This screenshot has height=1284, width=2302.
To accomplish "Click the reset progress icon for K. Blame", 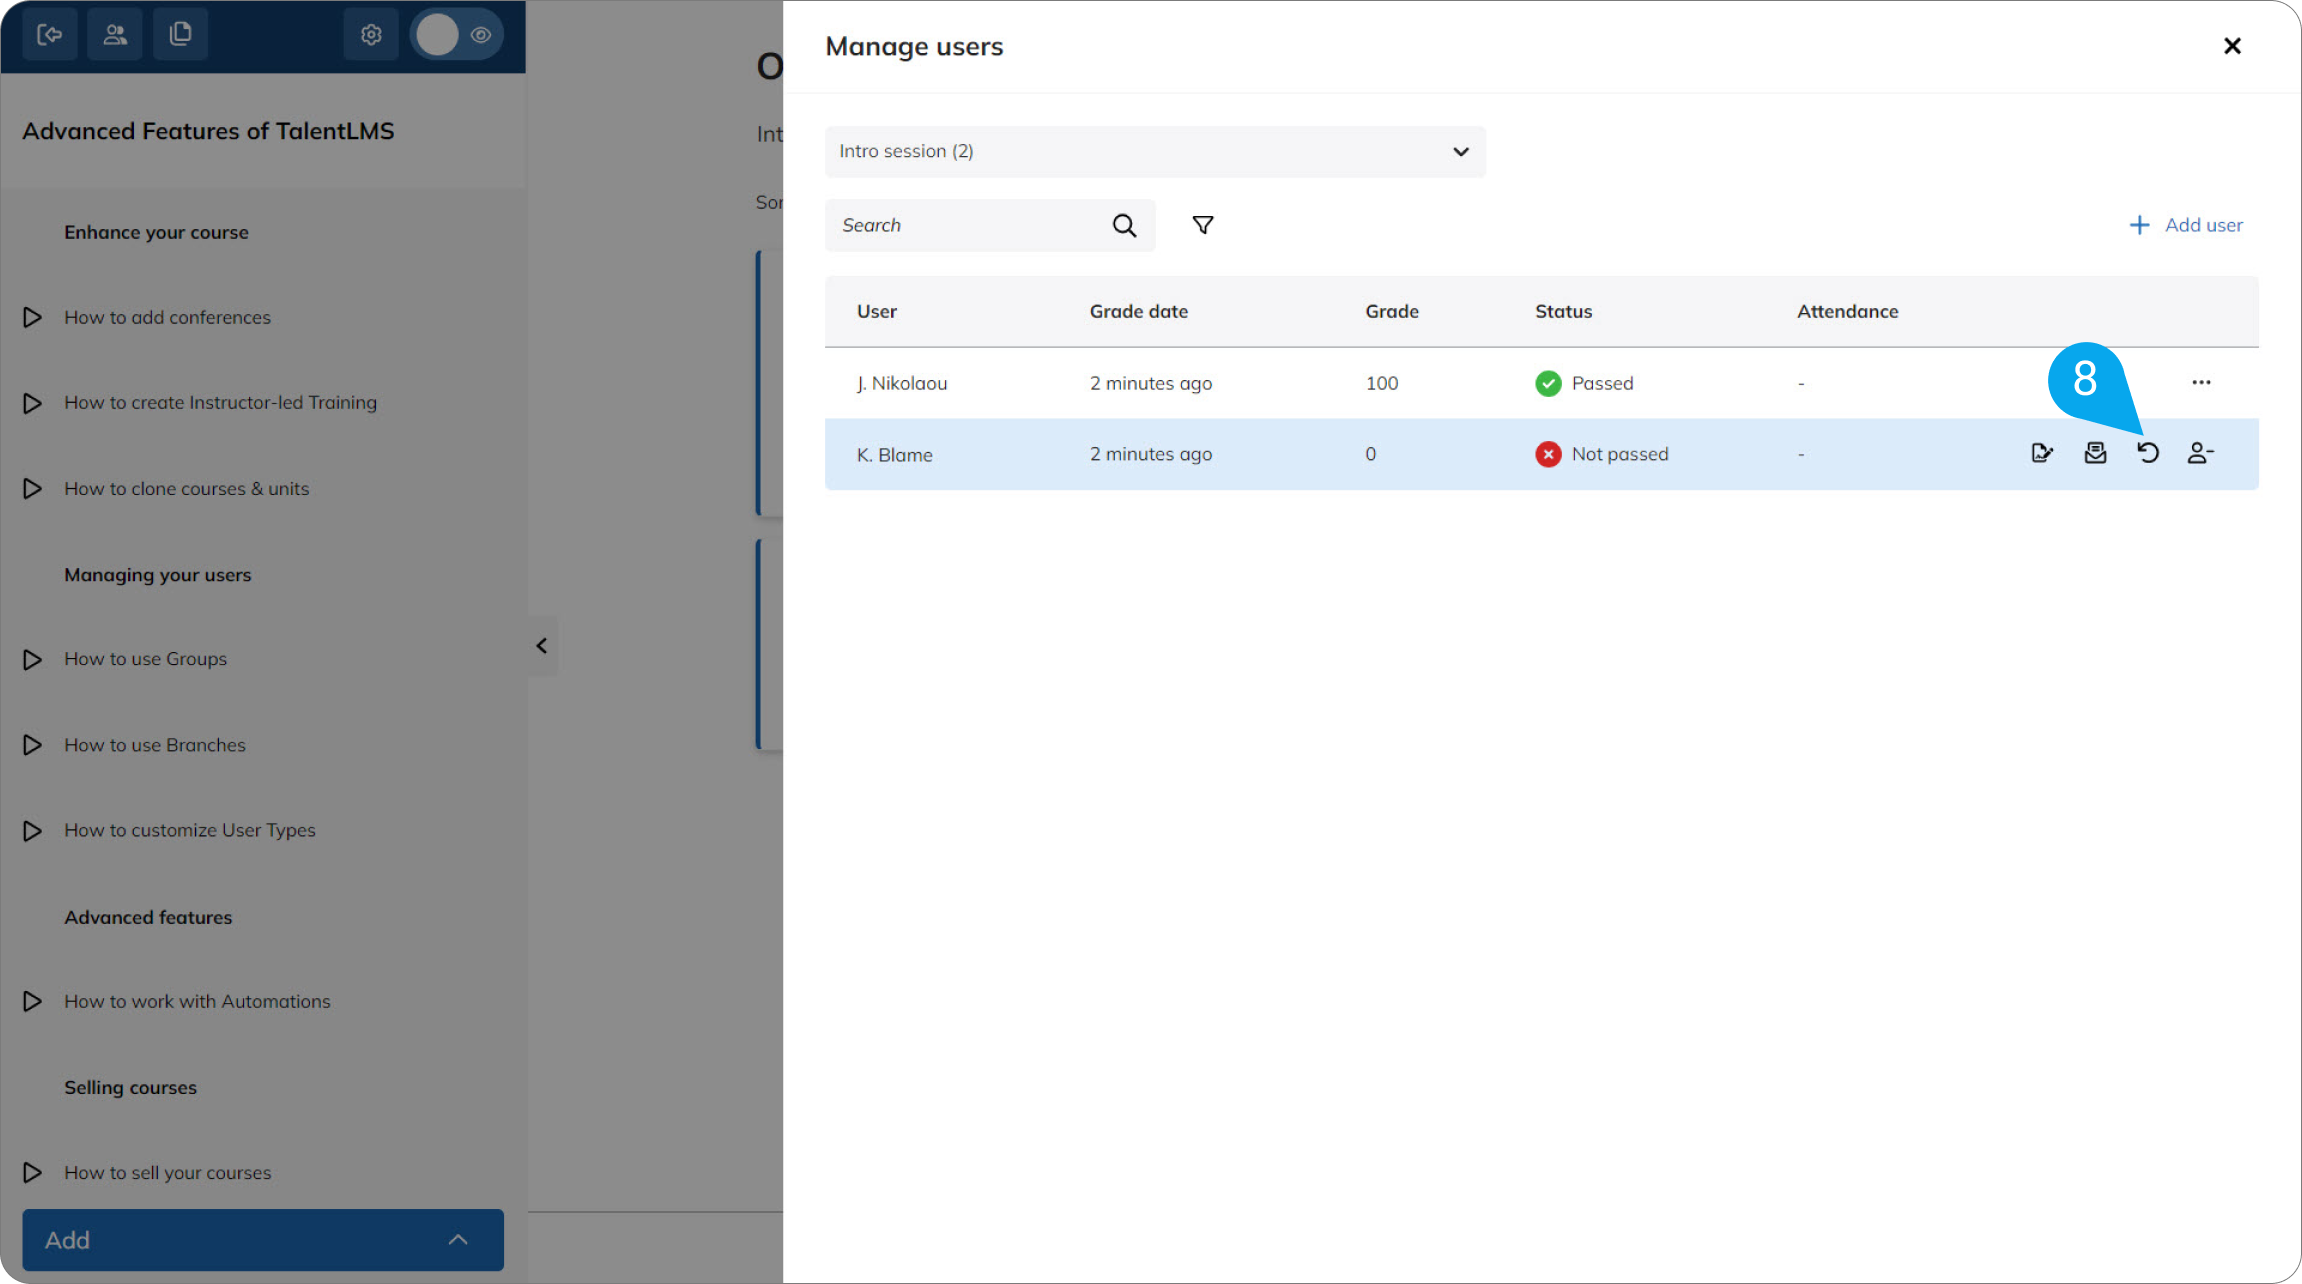I will coord(2148,453).
